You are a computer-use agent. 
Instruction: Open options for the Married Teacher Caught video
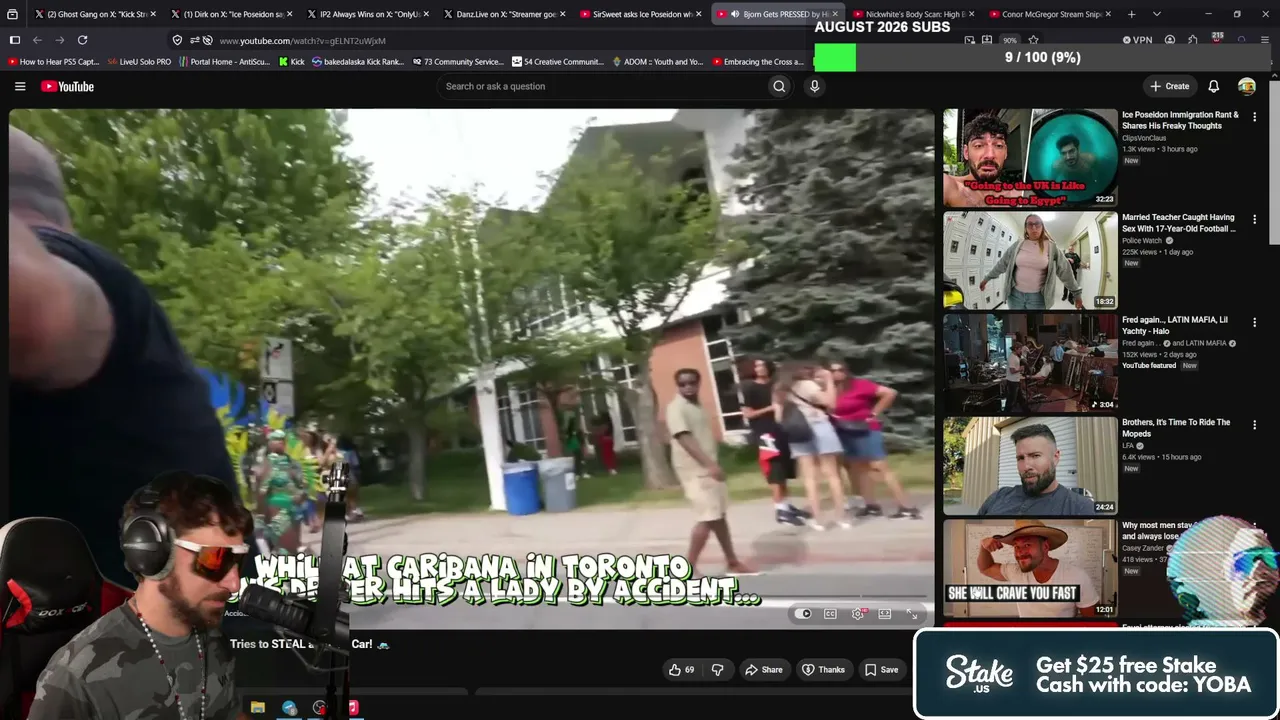(x=1254, y=219)
